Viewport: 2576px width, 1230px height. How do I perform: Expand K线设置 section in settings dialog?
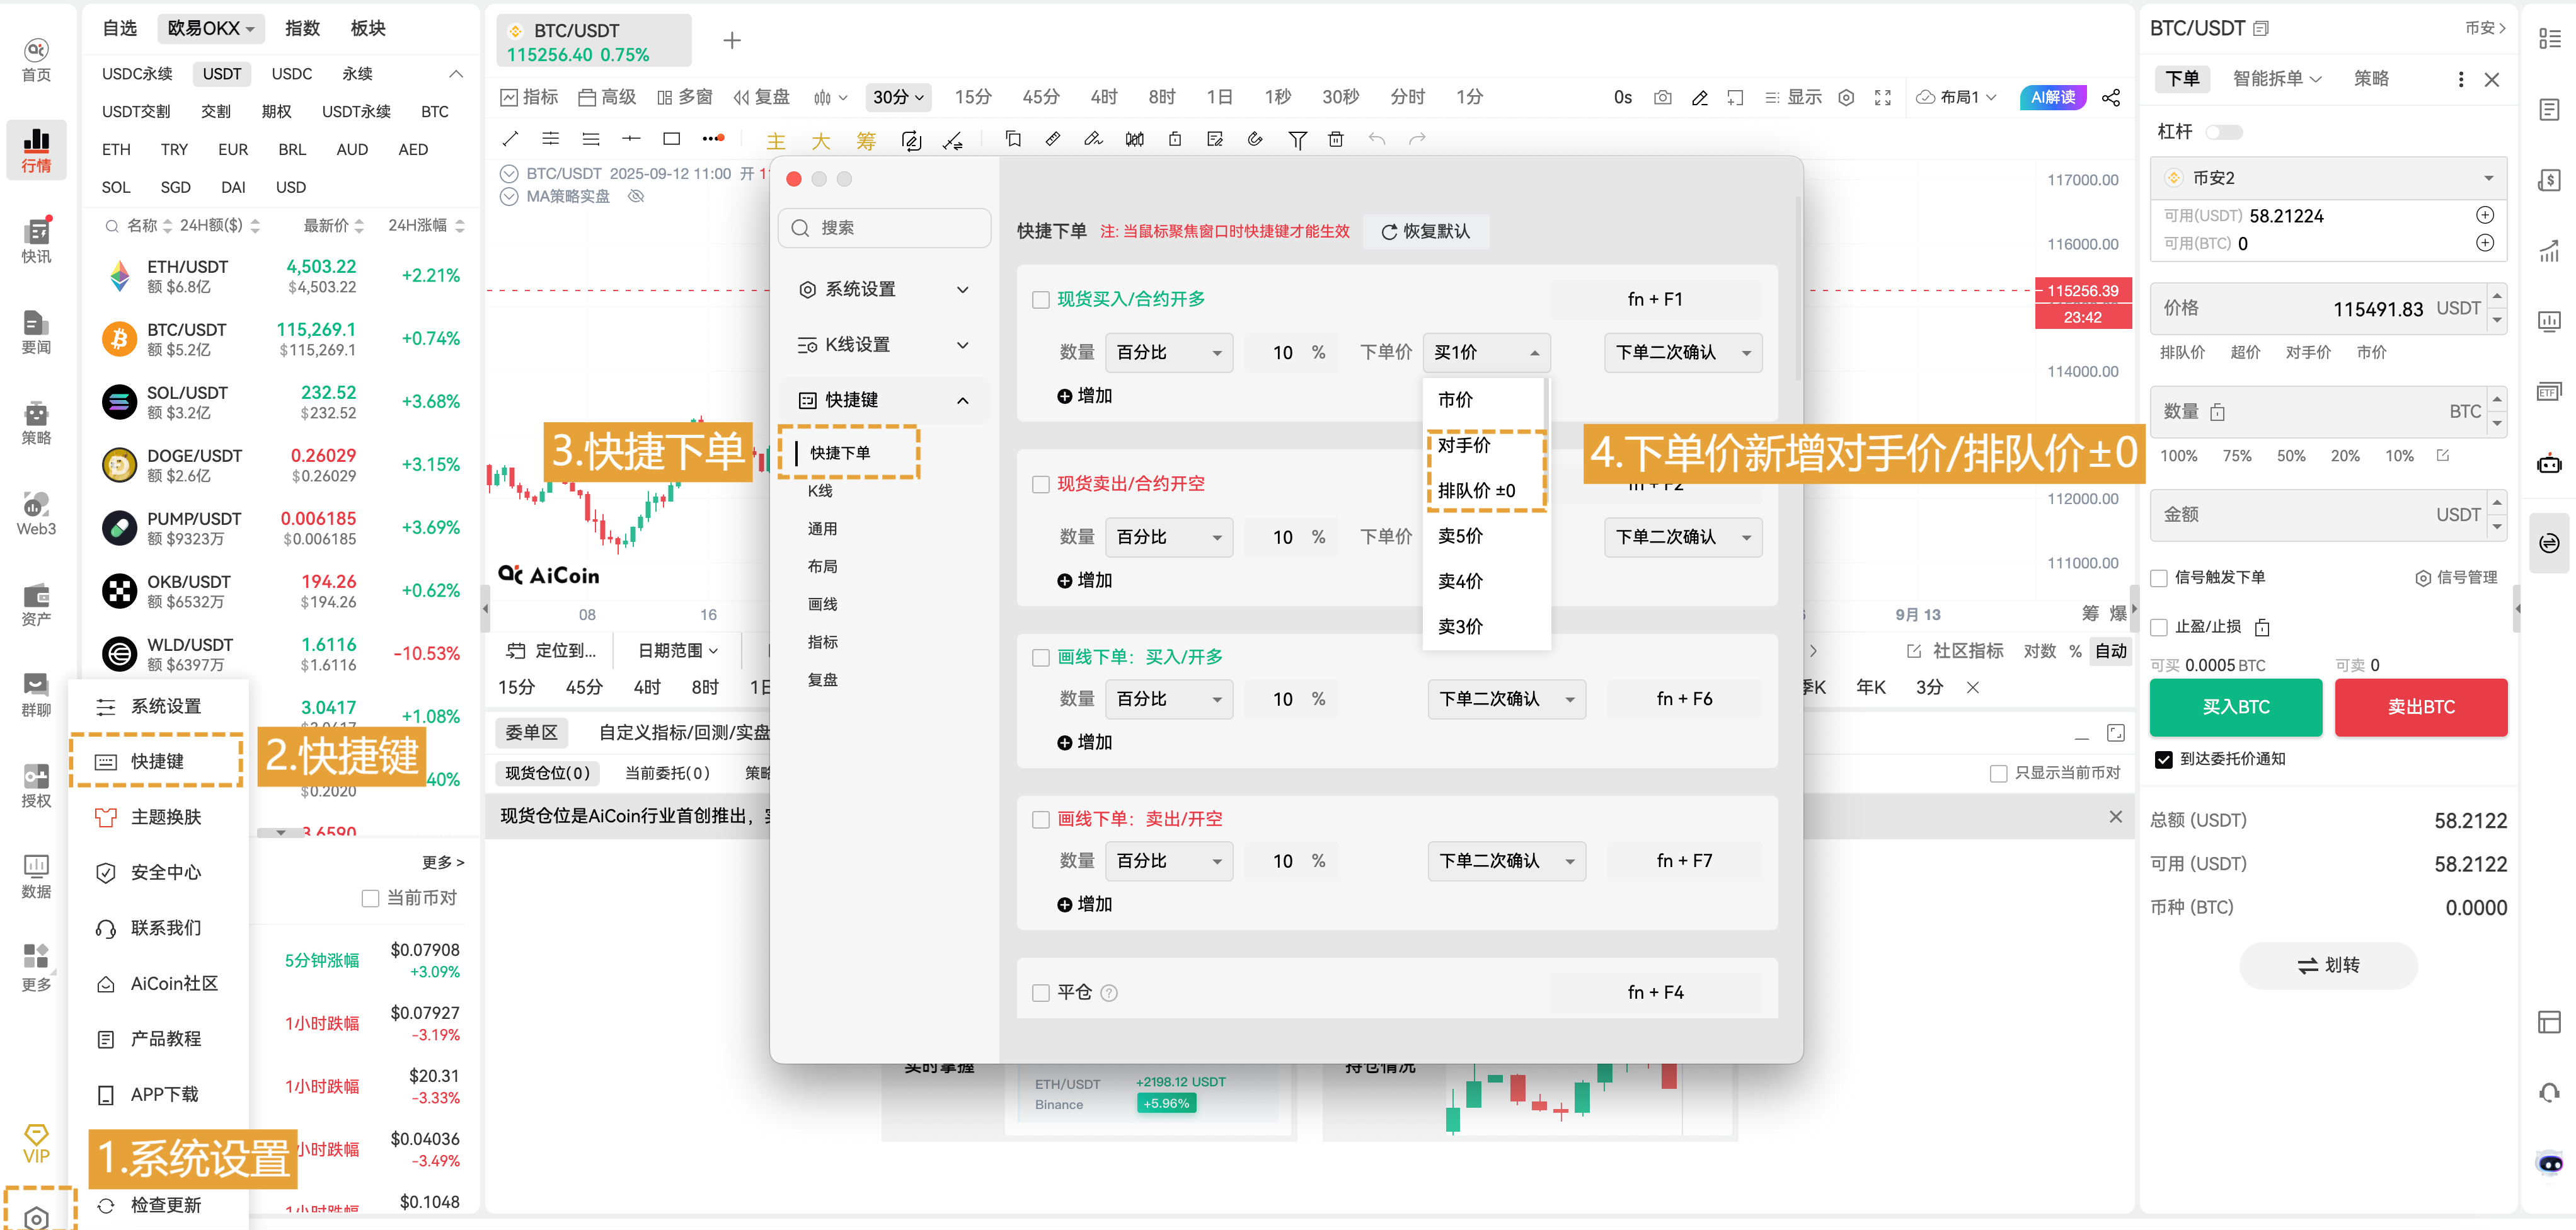[884, 345]
